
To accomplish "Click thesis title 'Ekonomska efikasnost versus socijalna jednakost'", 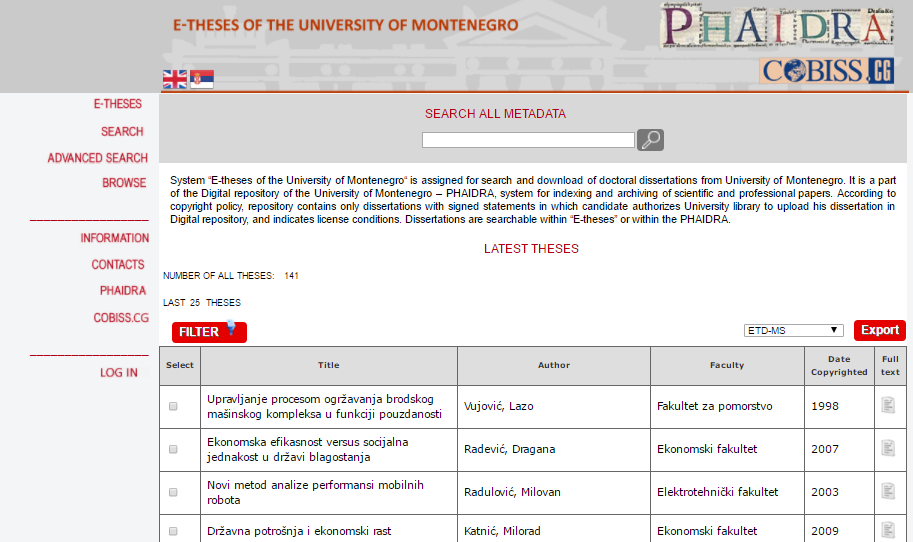I will click(x=307, y=449).
